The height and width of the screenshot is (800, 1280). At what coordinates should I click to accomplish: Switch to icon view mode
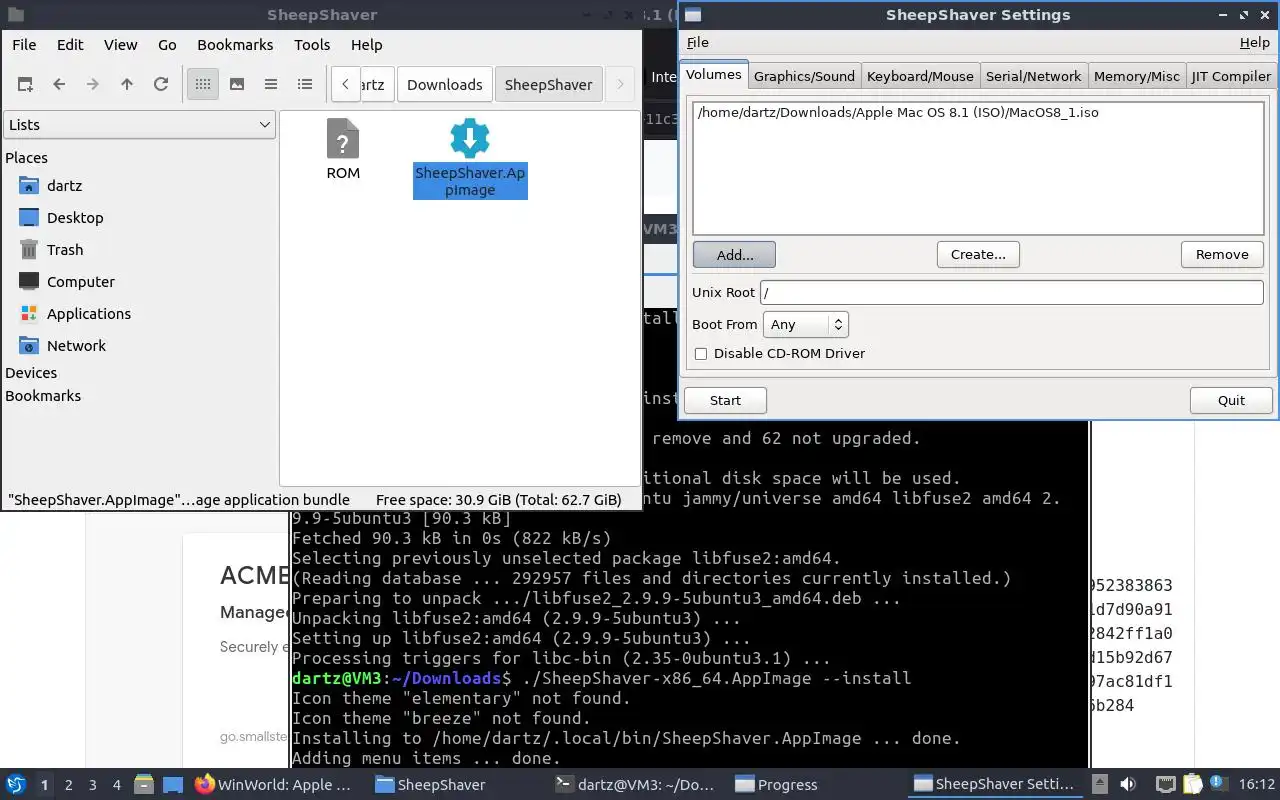(203, 85)
